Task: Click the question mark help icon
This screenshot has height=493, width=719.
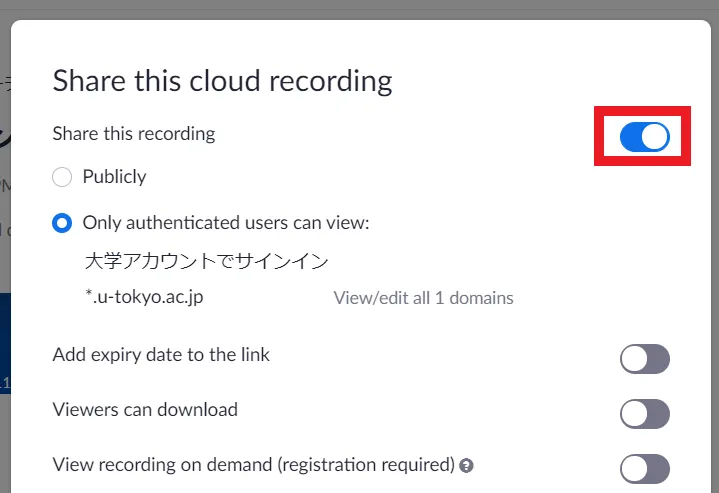Action: pyautogui.click(x=466, y=466)
